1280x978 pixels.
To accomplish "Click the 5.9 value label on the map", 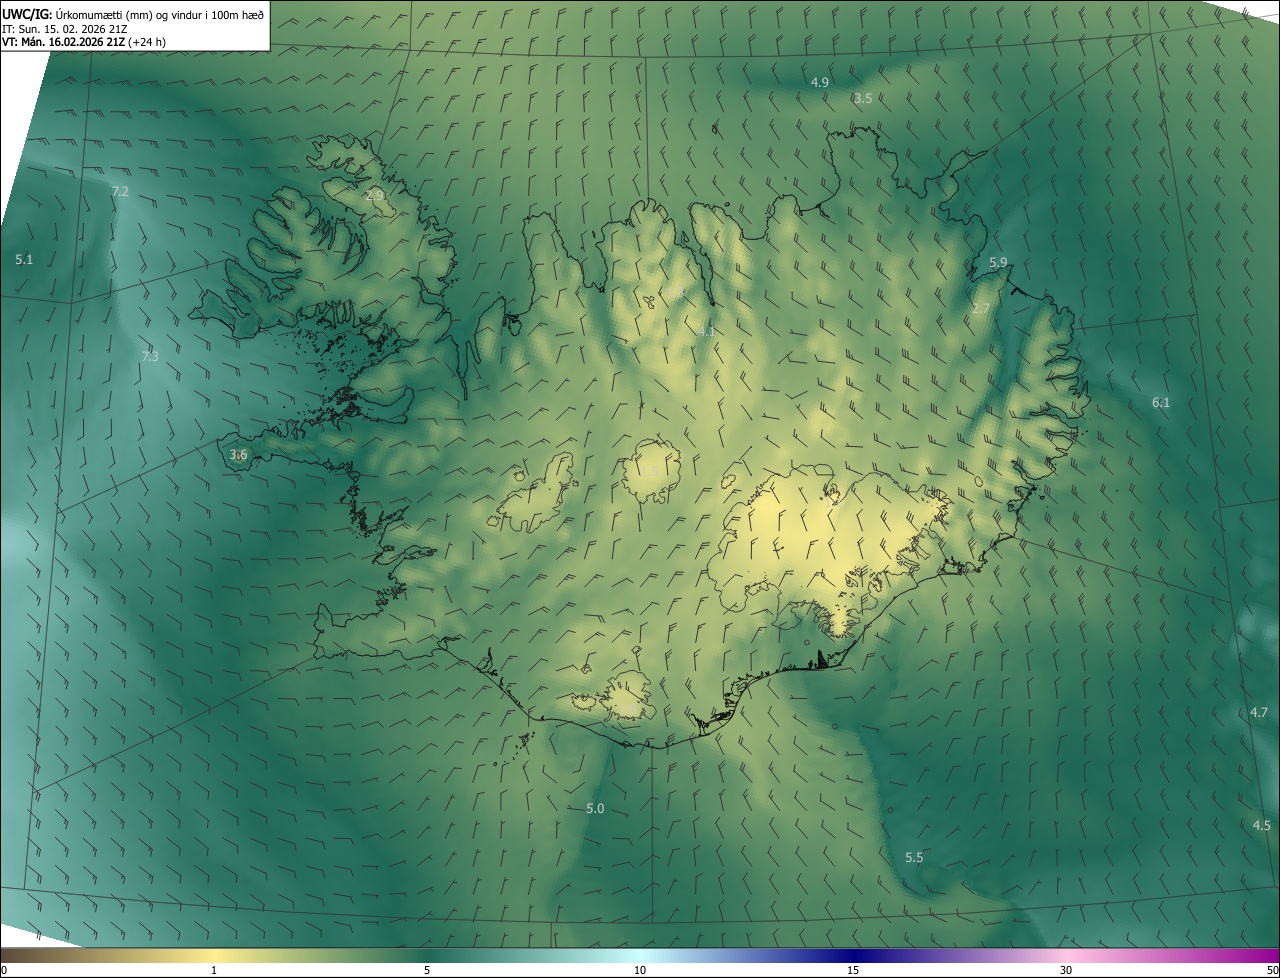I will pyautogui.click(x=998, y=263).
